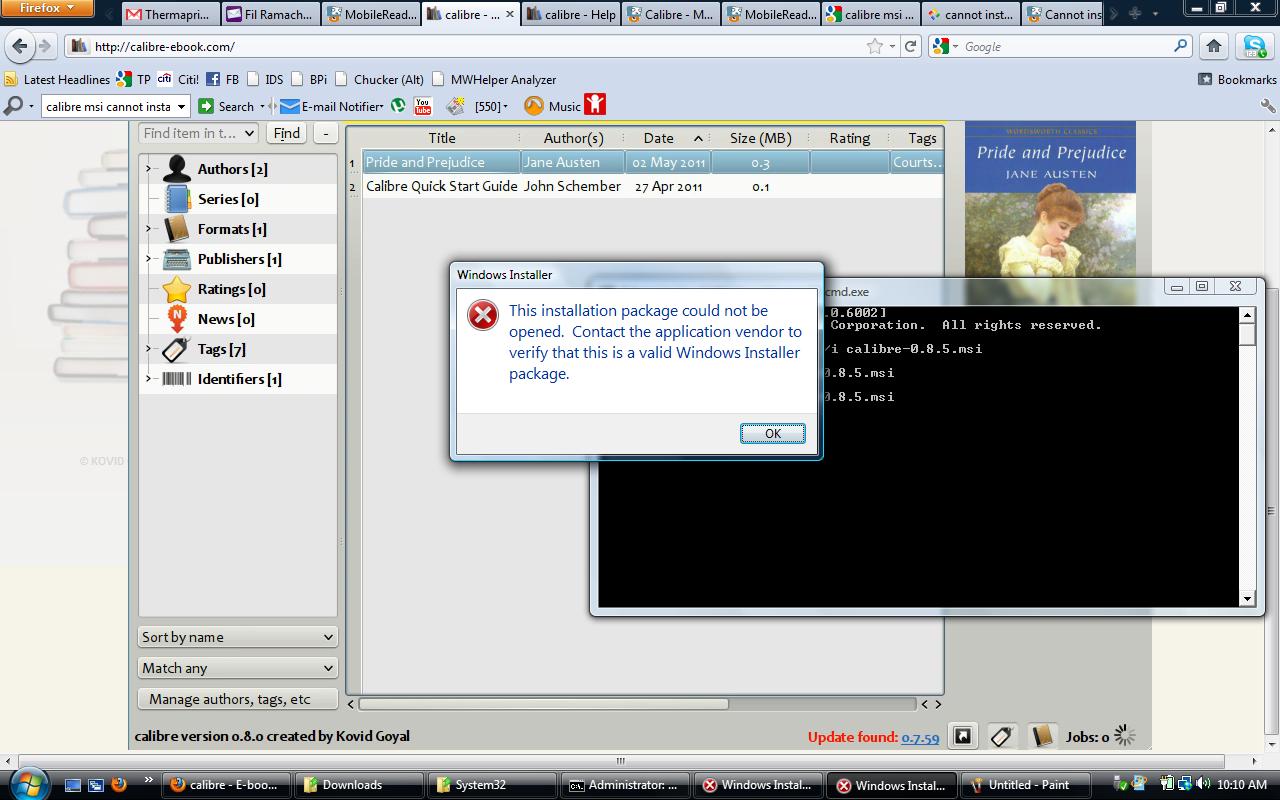Launch Firefox from quick launch bar
This screenshot has height=800, width=1280.
[119, 785]
